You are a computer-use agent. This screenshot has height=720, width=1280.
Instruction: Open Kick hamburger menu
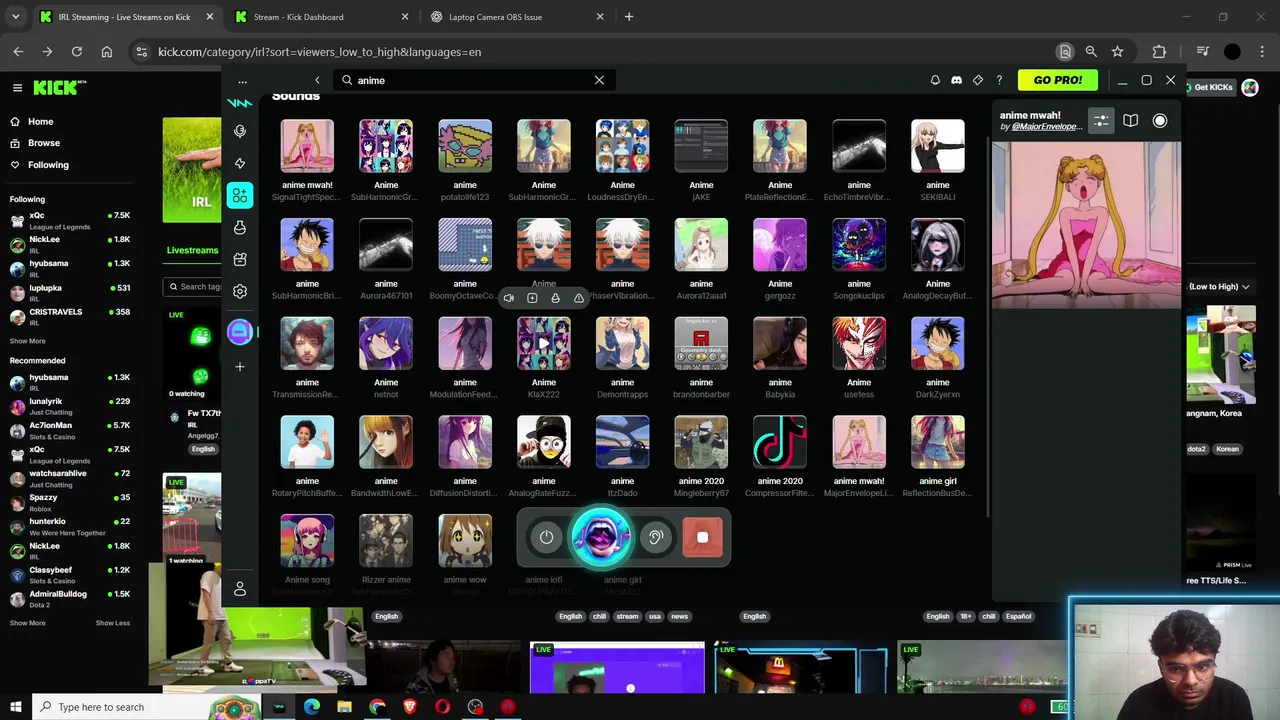click(x=17, y=88)
